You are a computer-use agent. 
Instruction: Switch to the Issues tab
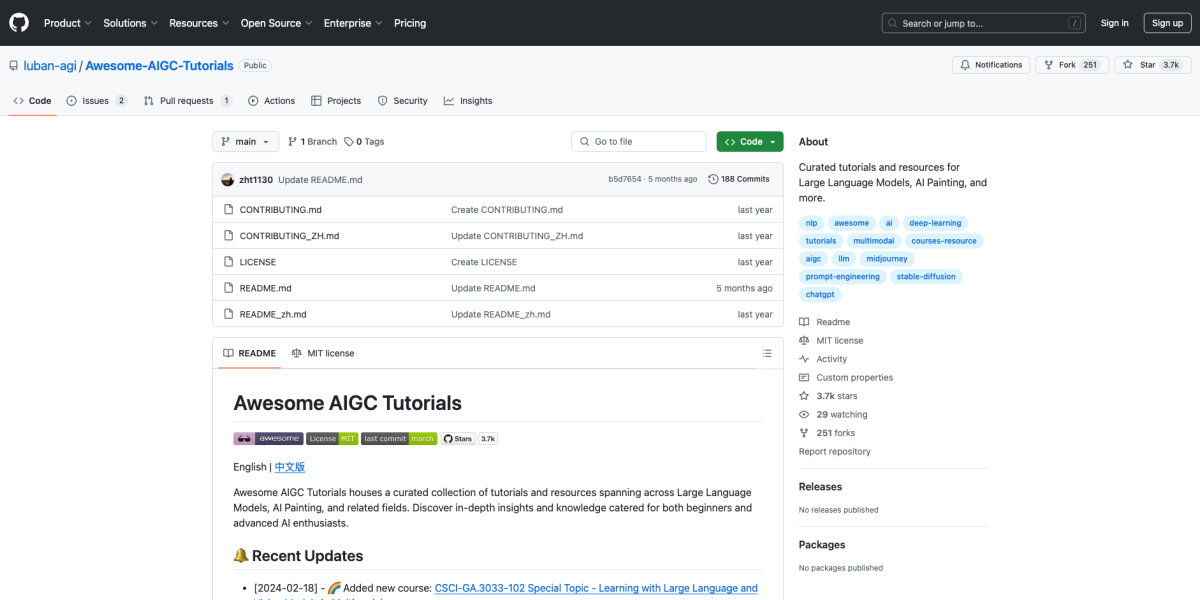(x=96, y=101)
